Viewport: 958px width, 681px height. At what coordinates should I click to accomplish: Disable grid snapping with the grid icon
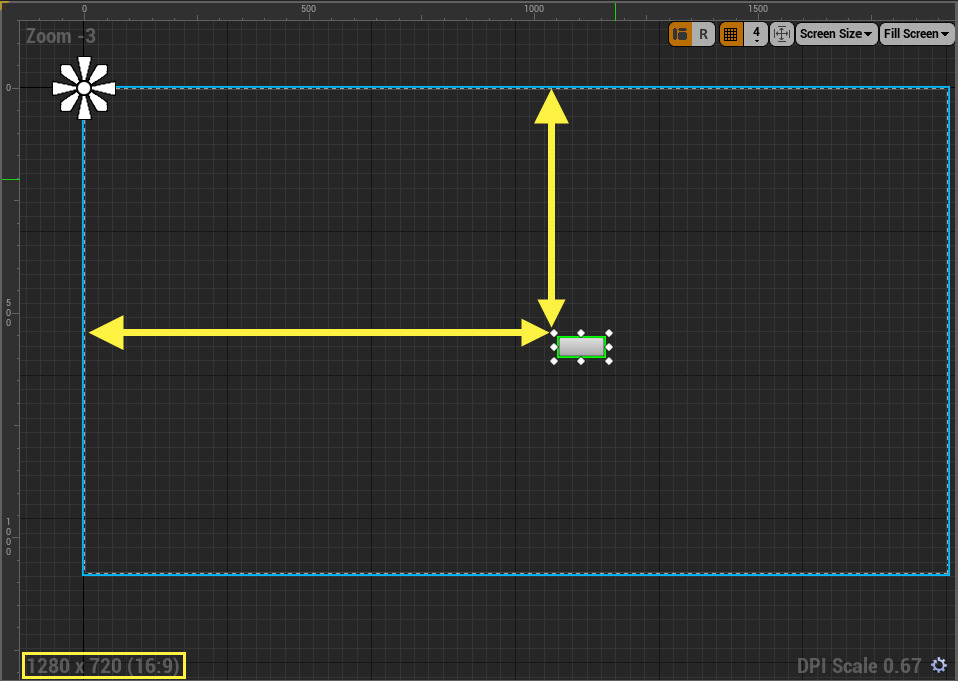point(731,34)
